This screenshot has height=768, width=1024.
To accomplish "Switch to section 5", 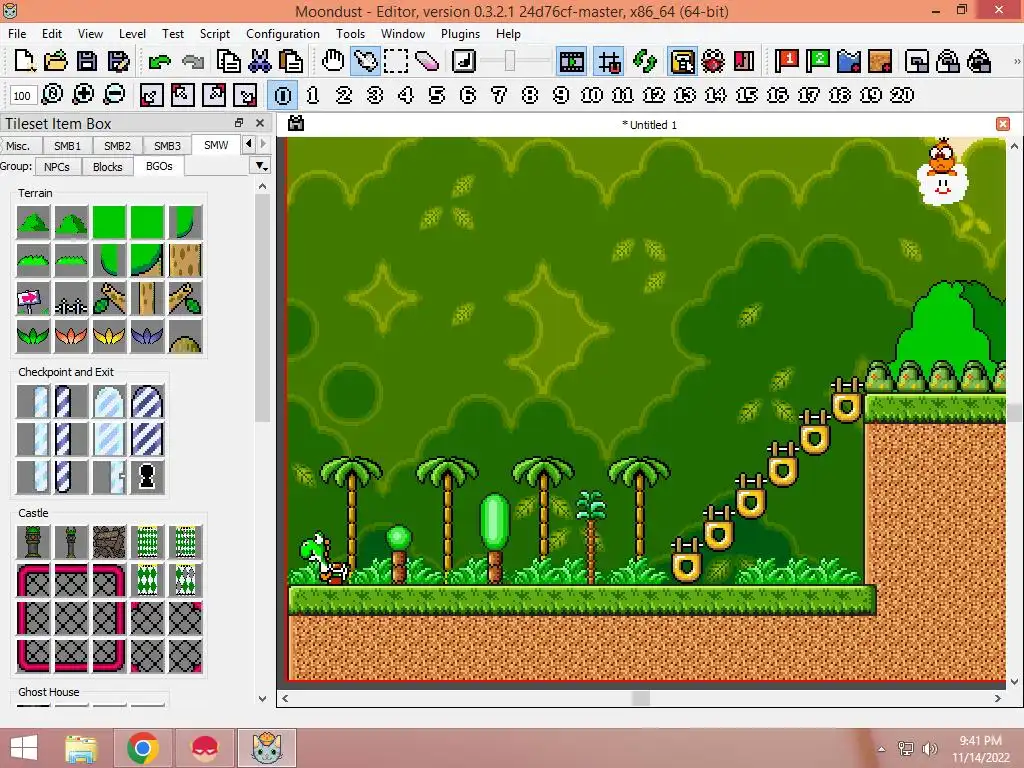I will point(436,95).
